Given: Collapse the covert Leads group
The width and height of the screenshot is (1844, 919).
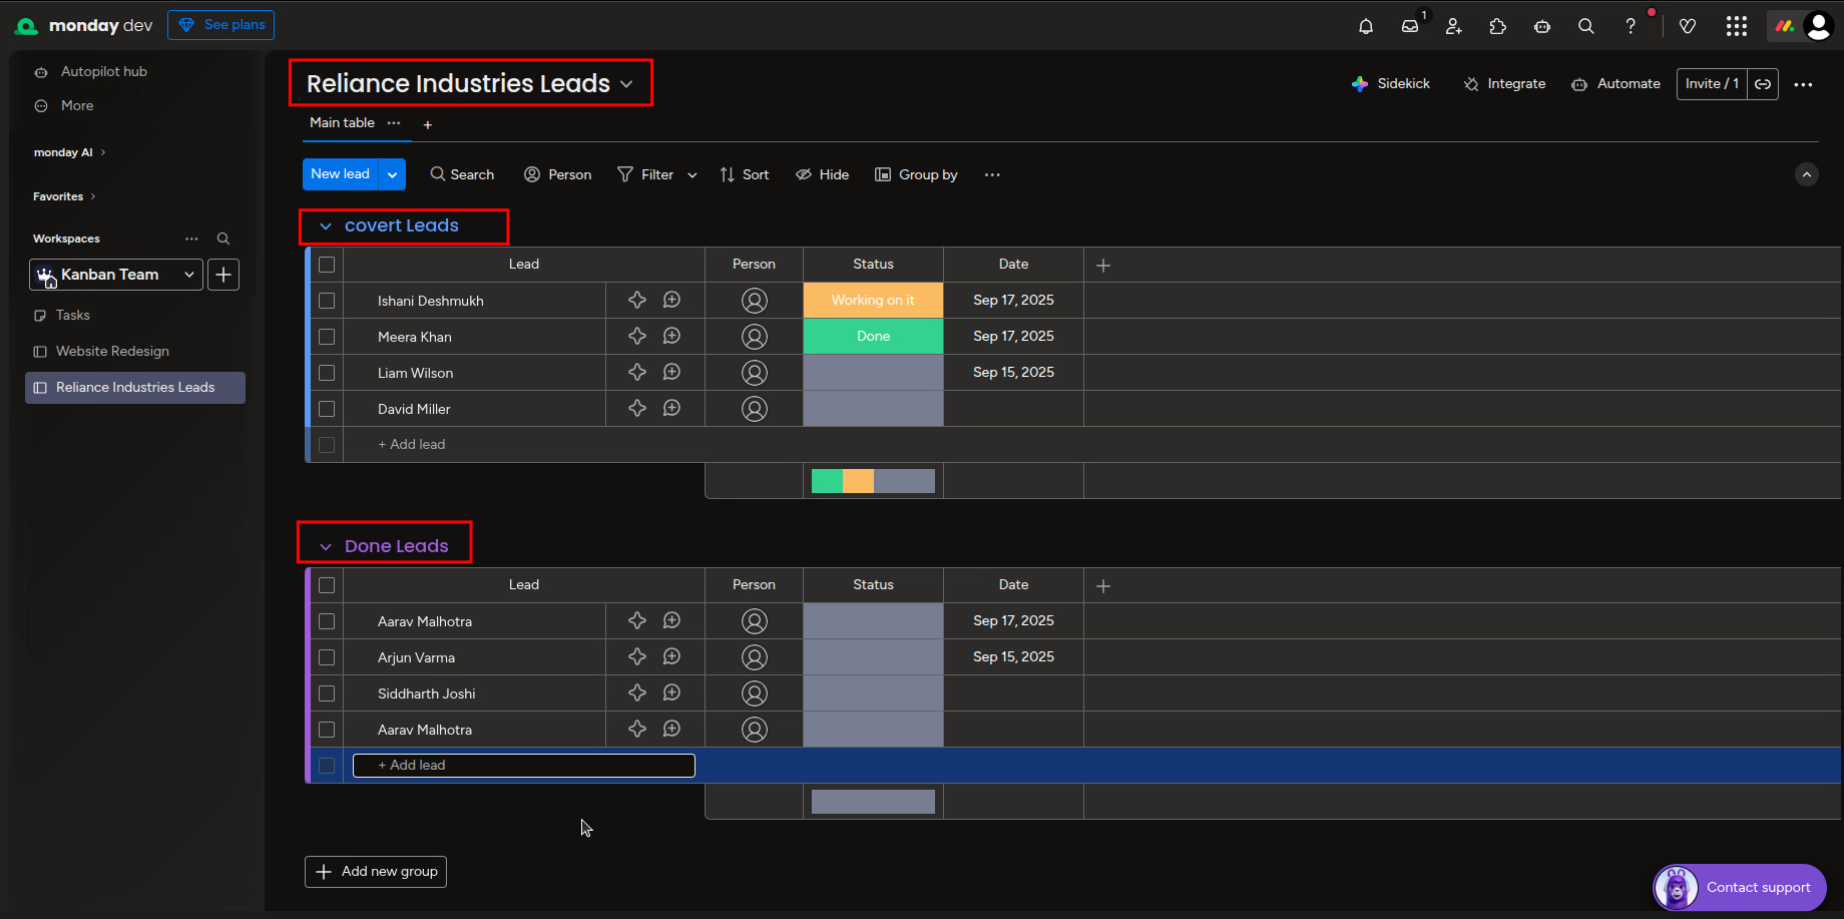Looking at the screenshot, I should coord(325,226).
